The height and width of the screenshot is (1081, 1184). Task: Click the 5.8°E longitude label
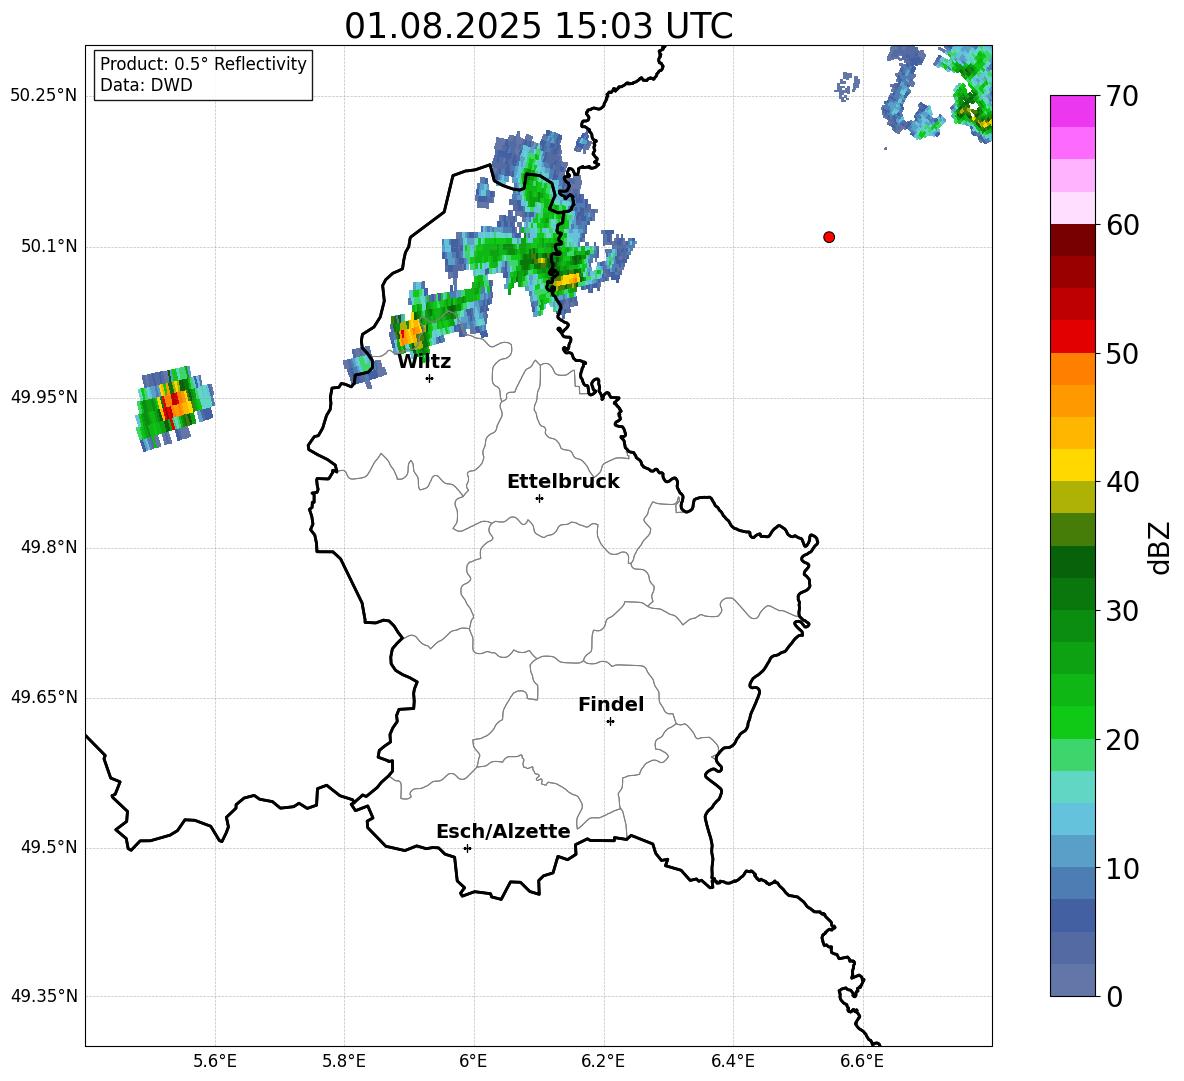click(344, 1061)
